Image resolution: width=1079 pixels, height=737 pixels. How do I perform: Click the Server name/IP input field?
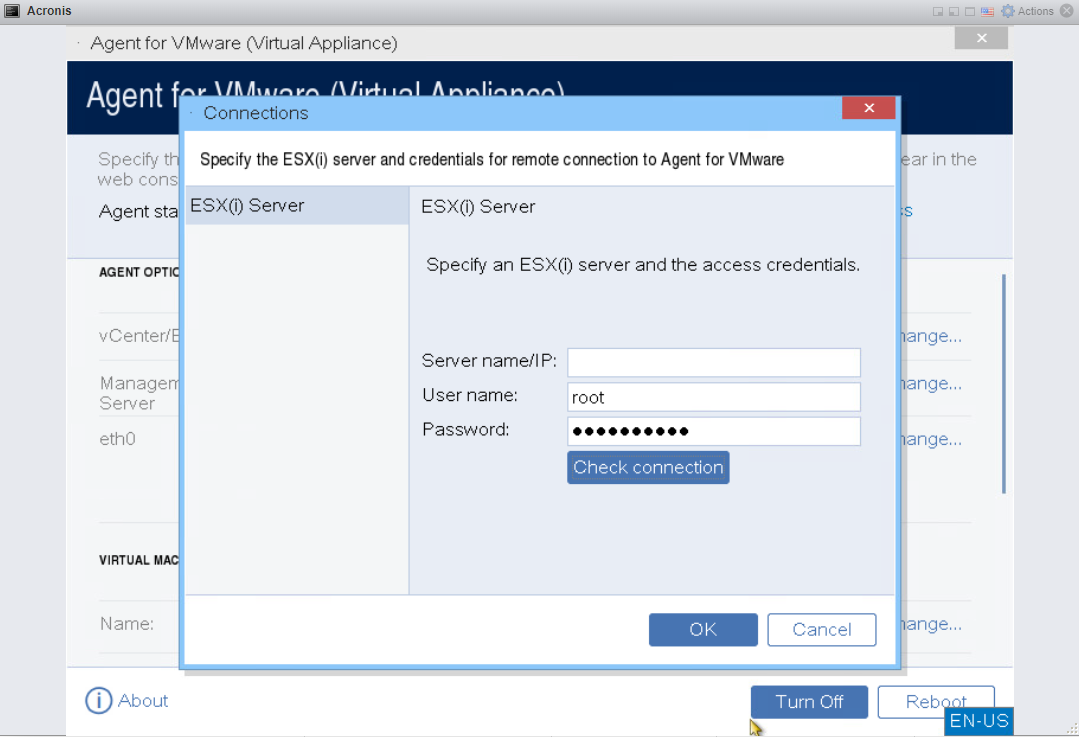click(714, 363)
